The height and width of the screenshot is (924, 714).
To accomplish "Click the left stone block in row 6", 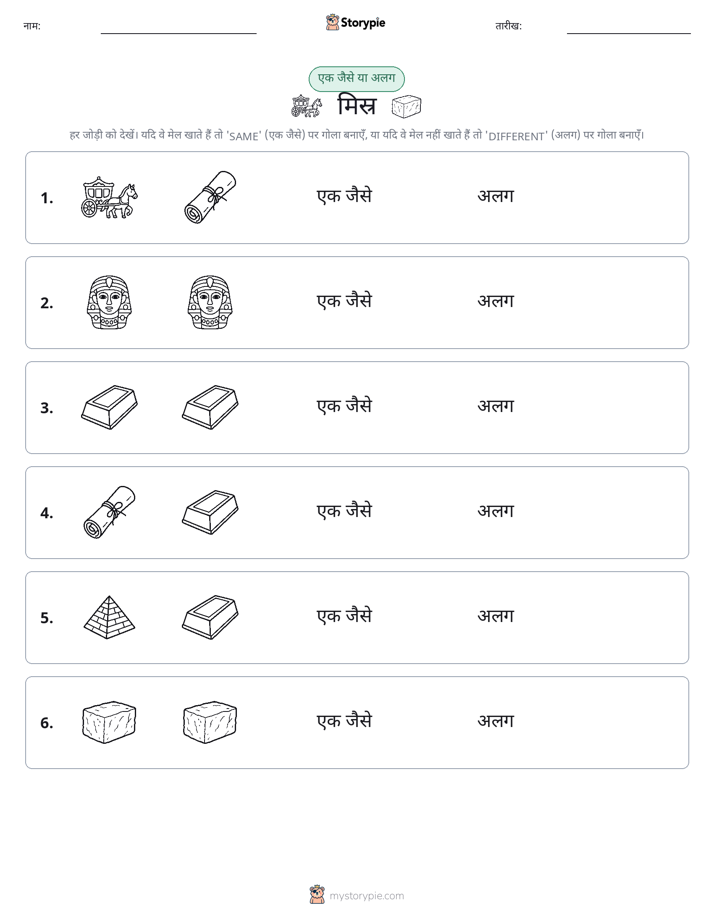I will [x=109, y=722].
